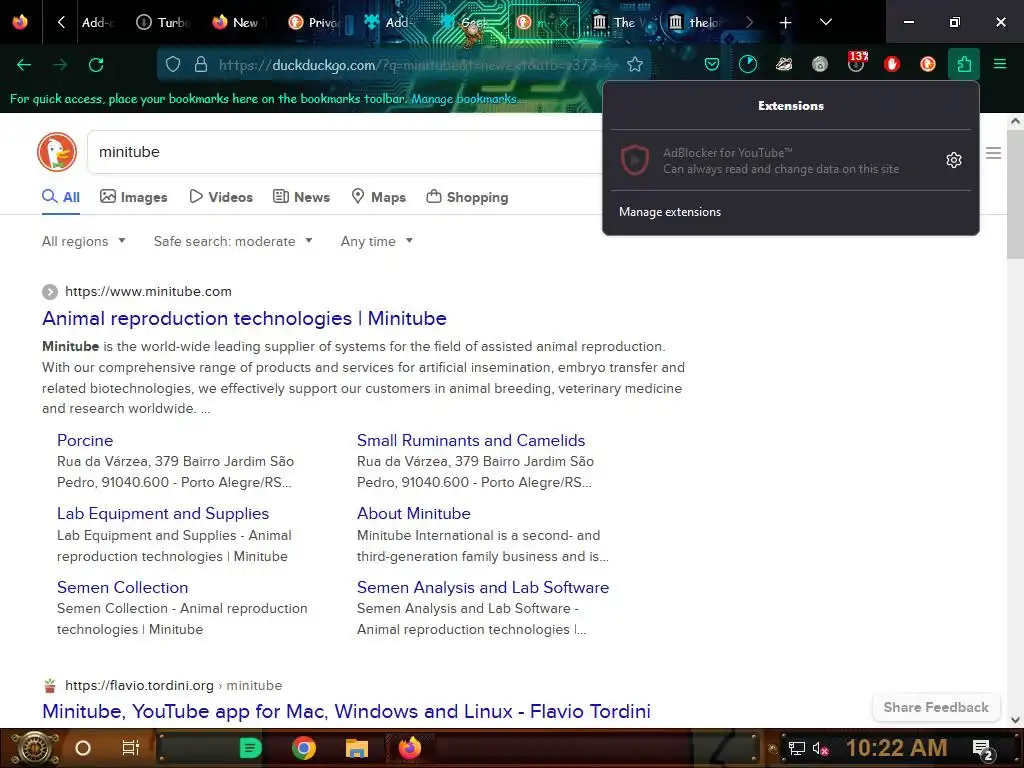Open the Pocket save icon
The width and height of the screenshot is (1024, 768).
click(712, 64)
